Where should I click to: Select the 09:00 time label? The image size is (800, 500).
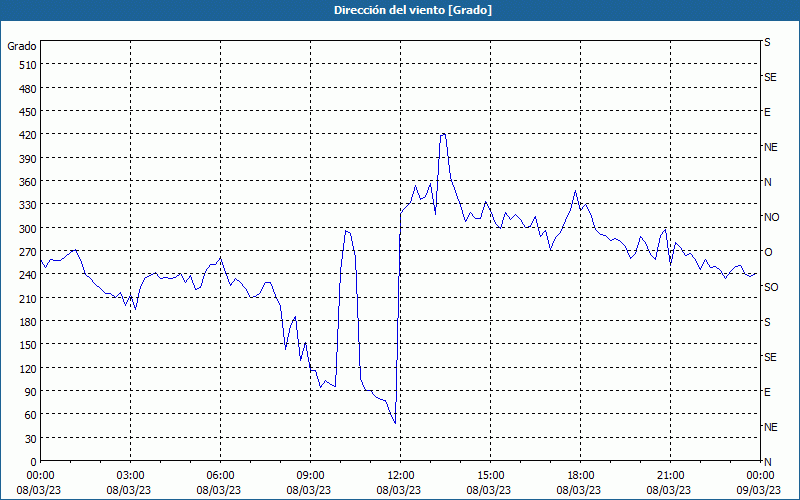click(310, 476)
